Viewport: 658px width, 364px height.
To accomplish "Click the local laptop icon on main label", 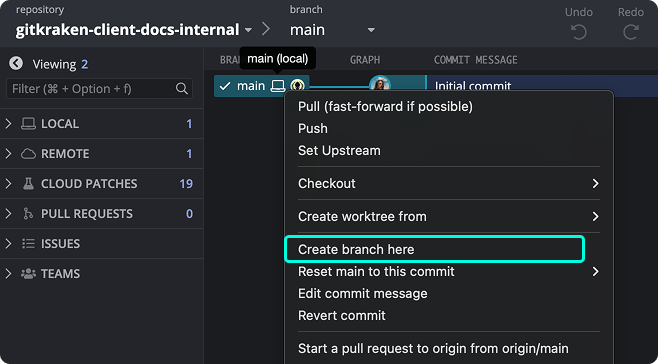I will click(x=277, y=86).
